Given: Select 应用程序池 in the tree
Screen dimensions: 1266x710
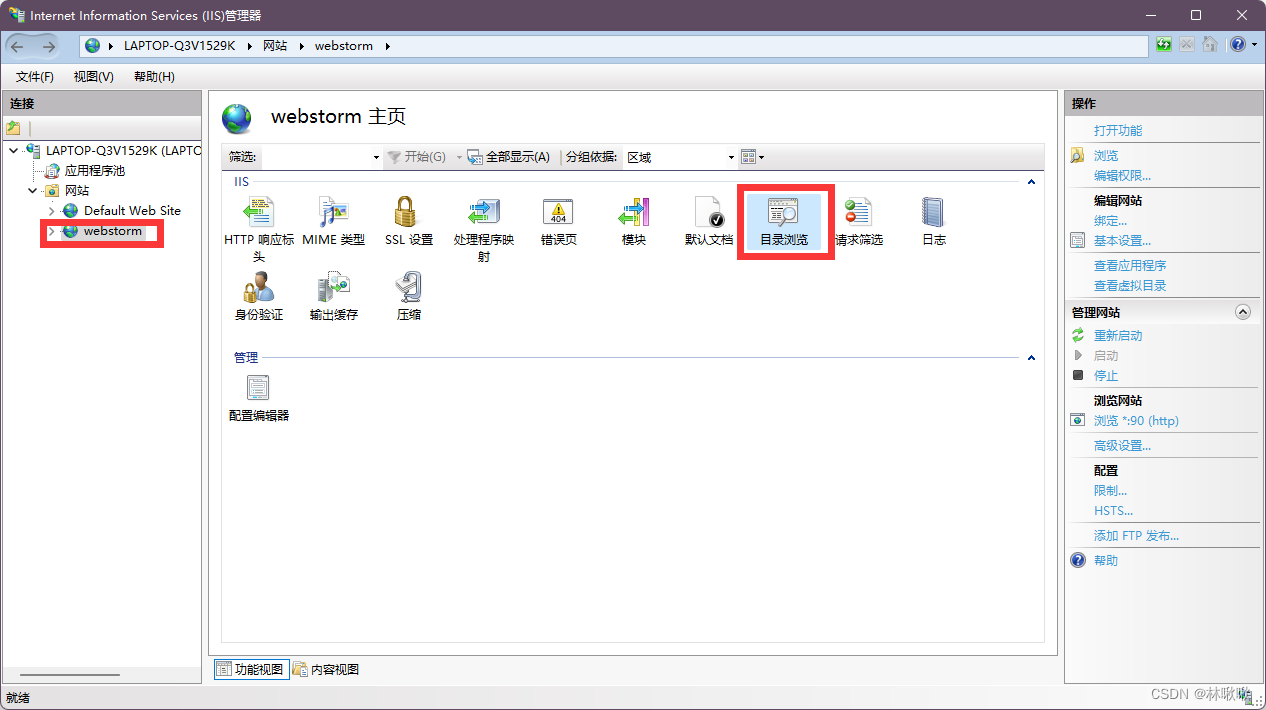Looking at the screenshot, I should [95, 170].
